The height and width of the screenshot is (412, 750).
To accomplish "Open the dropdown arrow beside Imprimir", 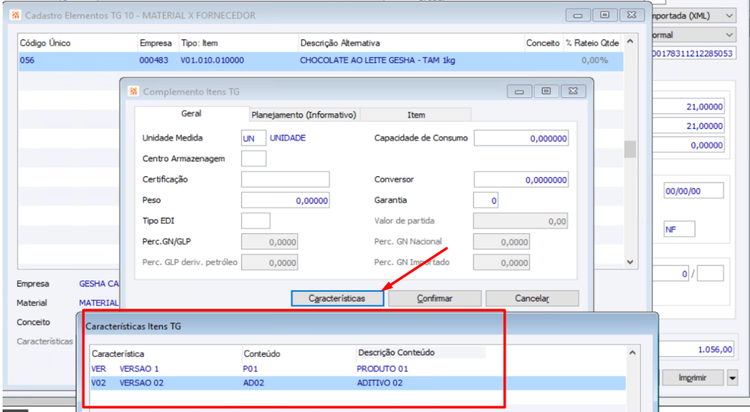I will click(732, 378).
